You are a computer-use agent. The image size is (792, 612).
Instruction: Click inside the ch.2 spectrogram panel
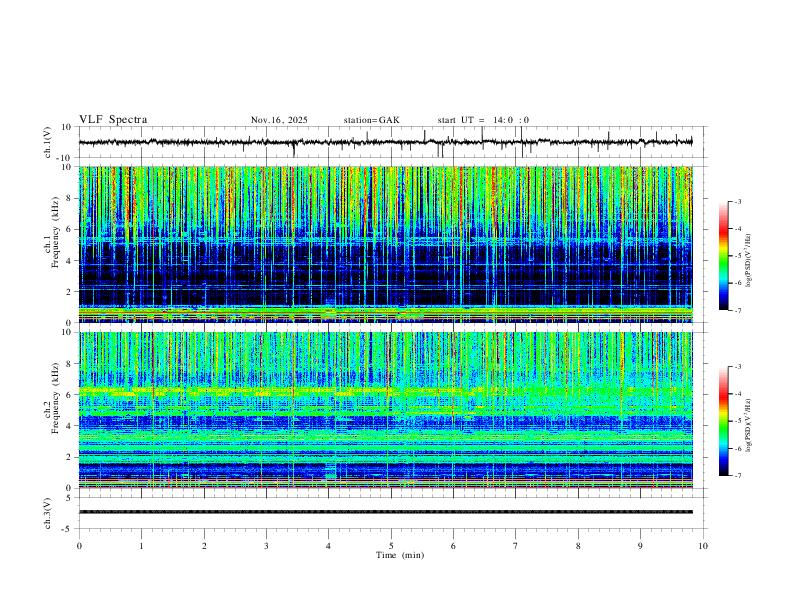(x=385, y=410)
